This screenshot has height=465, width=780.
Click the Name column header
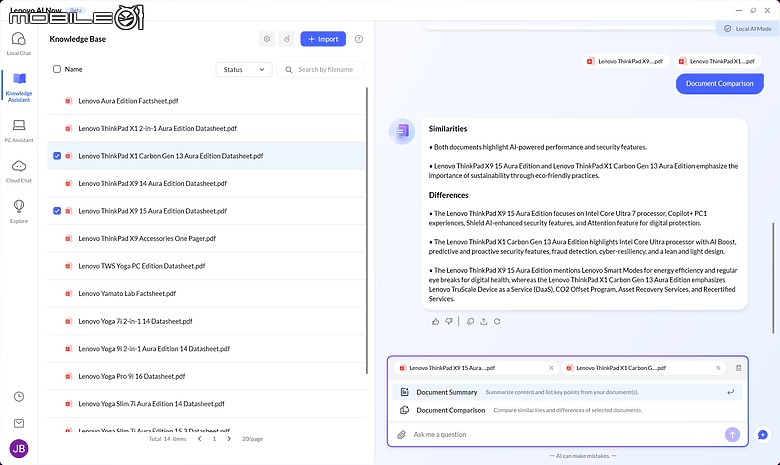click(74, 69)
